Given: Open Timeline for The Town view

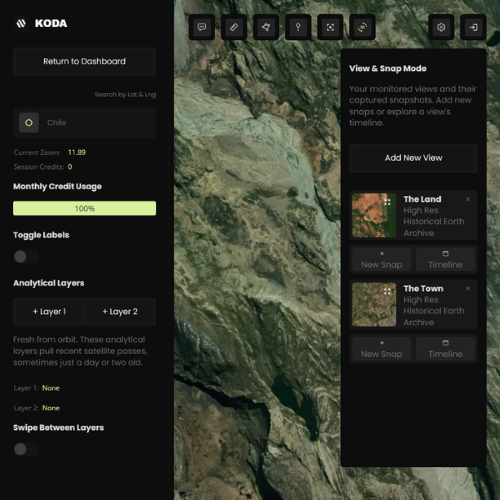Looking at the screenshot, I should pyautogui.click(x=445, y=349).
